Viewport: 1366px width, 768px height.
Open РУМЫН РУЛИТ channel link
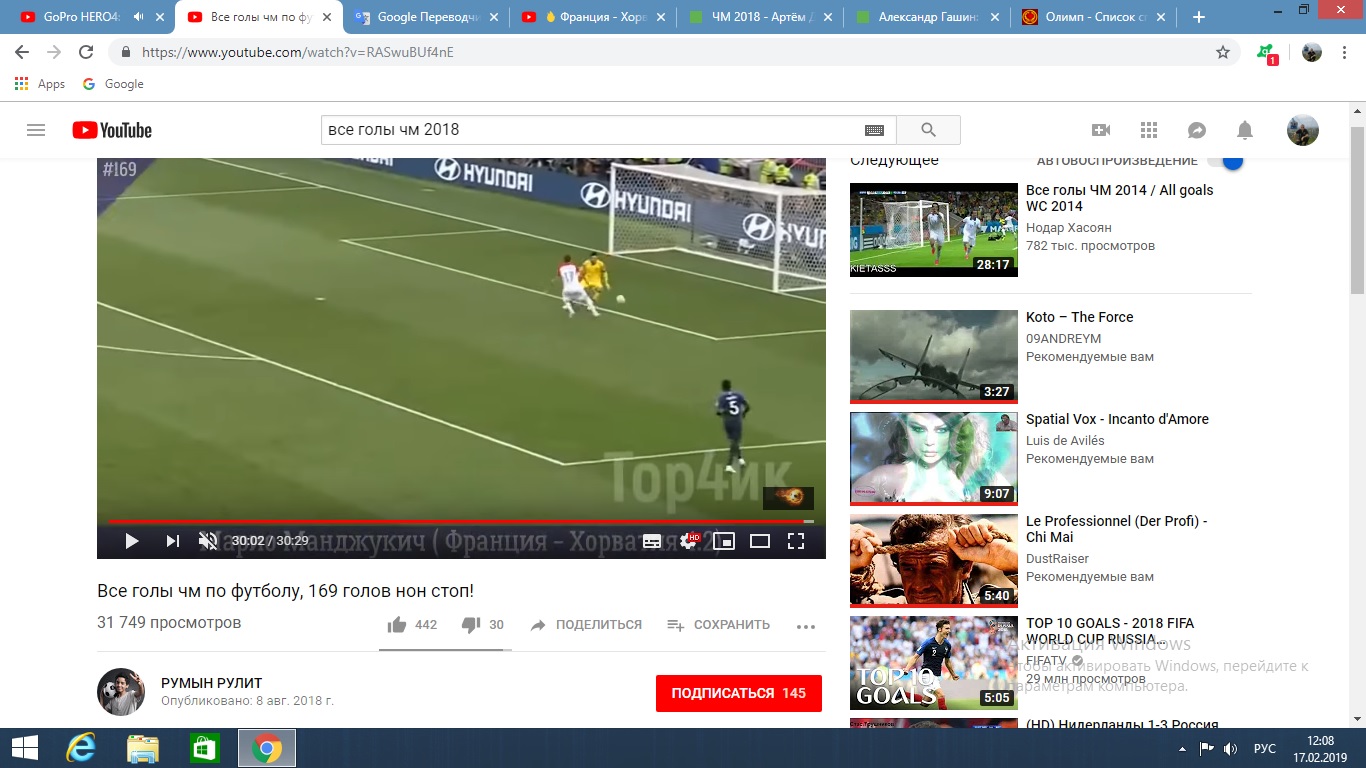[x=212, y=683]
